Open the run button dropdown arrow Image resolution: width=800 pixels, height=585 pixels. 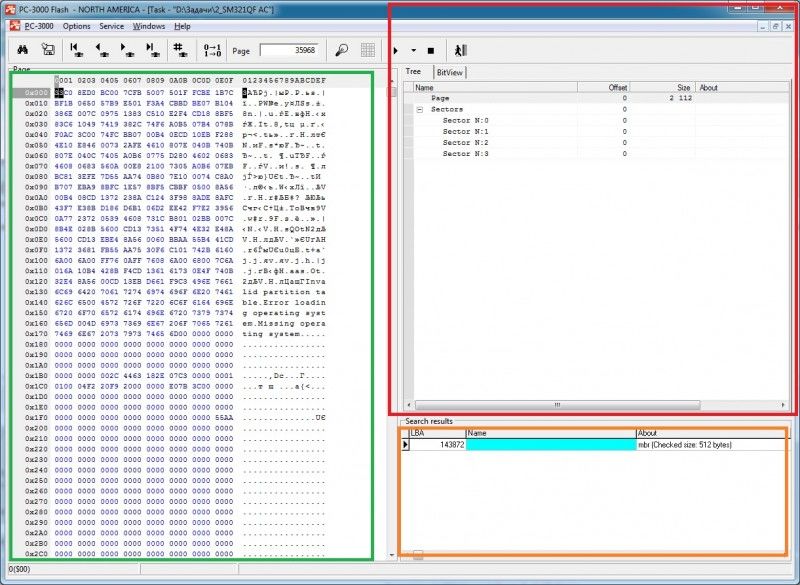(x=413, y=50)
